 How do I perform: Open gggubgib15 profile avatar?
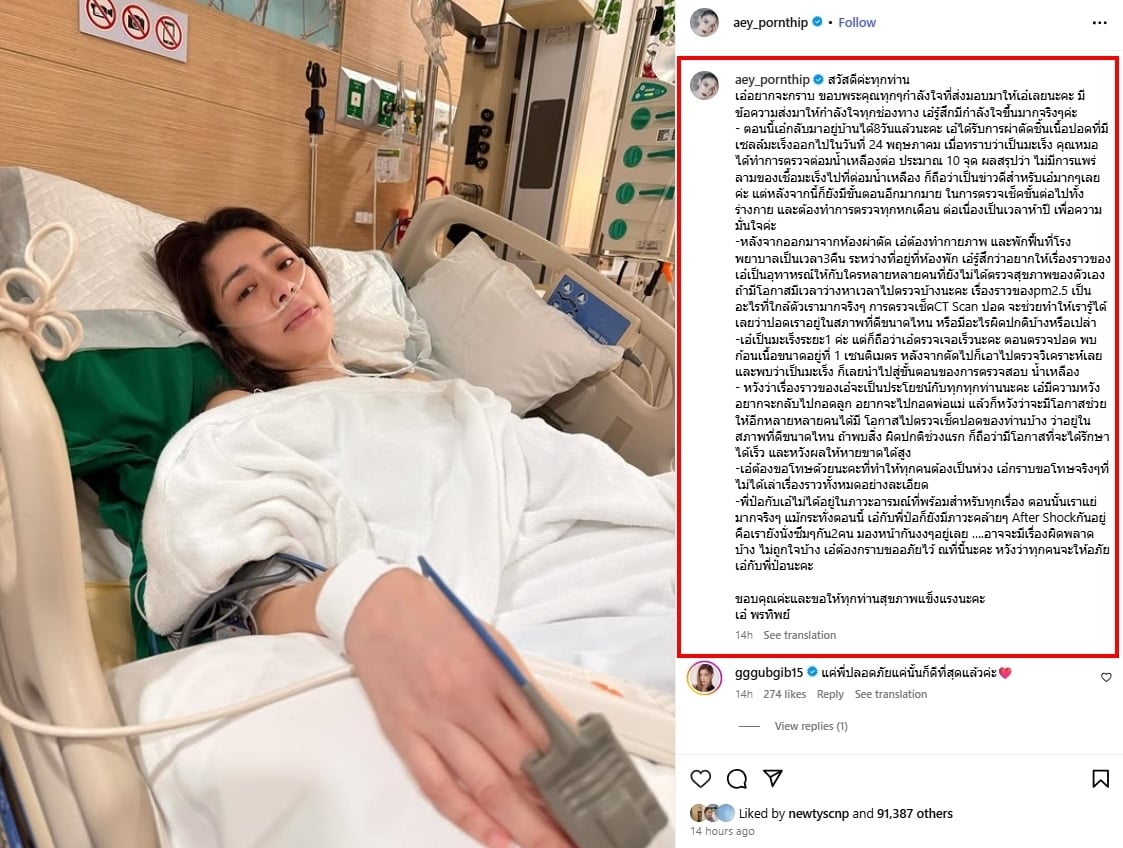point(704,678)
